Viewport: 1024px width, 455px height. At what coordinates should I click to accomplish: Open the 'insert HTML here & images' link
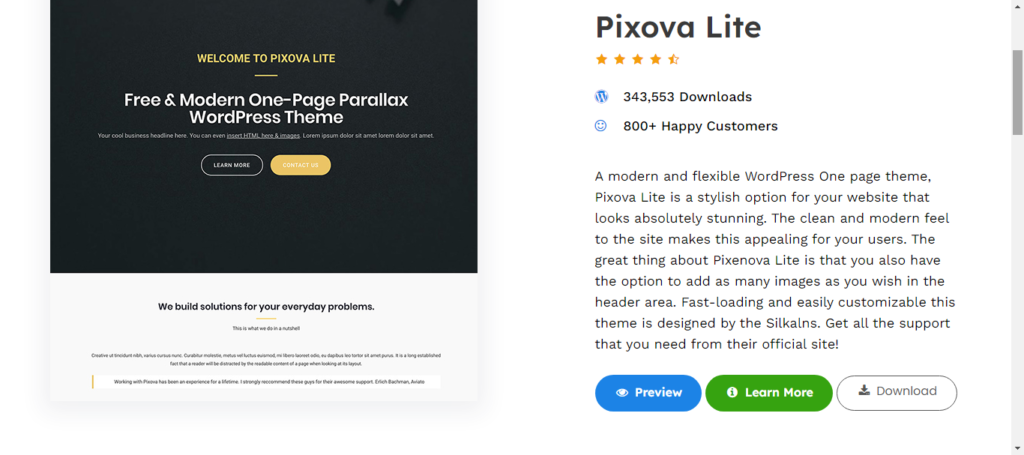263,136
